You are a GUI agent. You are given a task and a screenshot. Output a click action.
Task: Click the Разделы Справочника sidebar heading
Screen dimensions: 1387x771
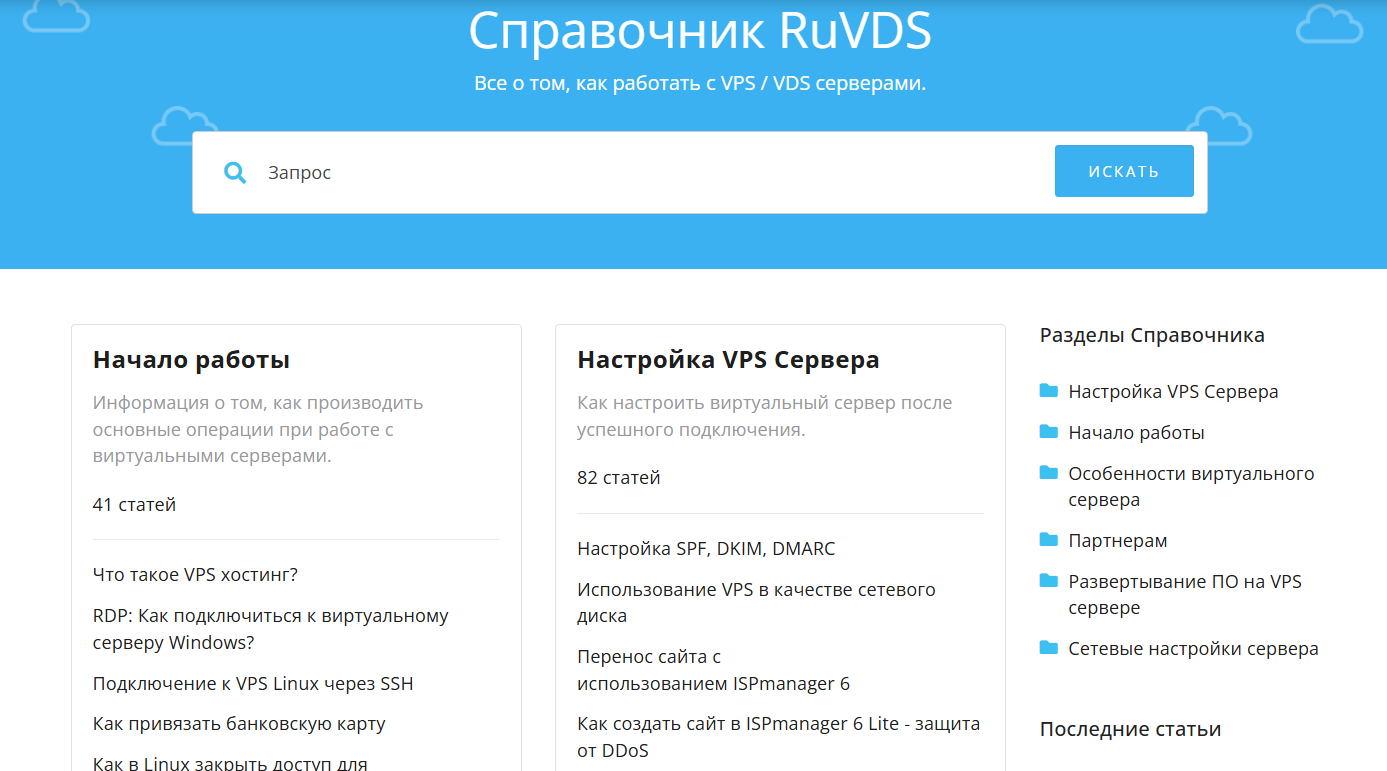[x=1152, y=335]
